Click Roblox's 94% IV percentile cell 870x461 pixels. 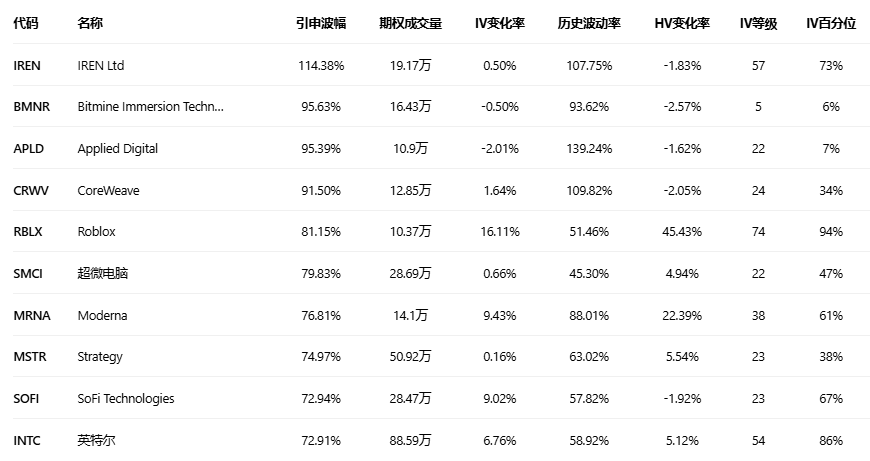coord(831,231)
